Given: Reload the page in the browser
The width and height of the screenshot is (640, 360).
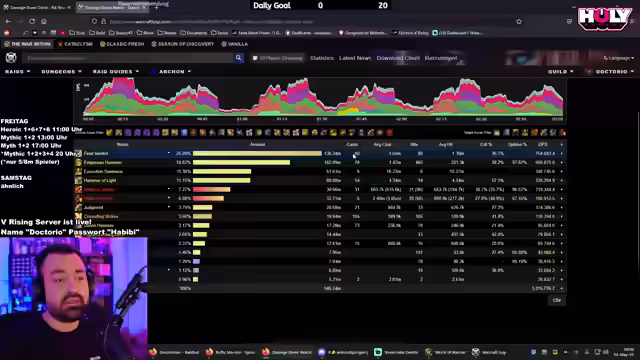Looking at the screenshot, I should pos(32,21).
